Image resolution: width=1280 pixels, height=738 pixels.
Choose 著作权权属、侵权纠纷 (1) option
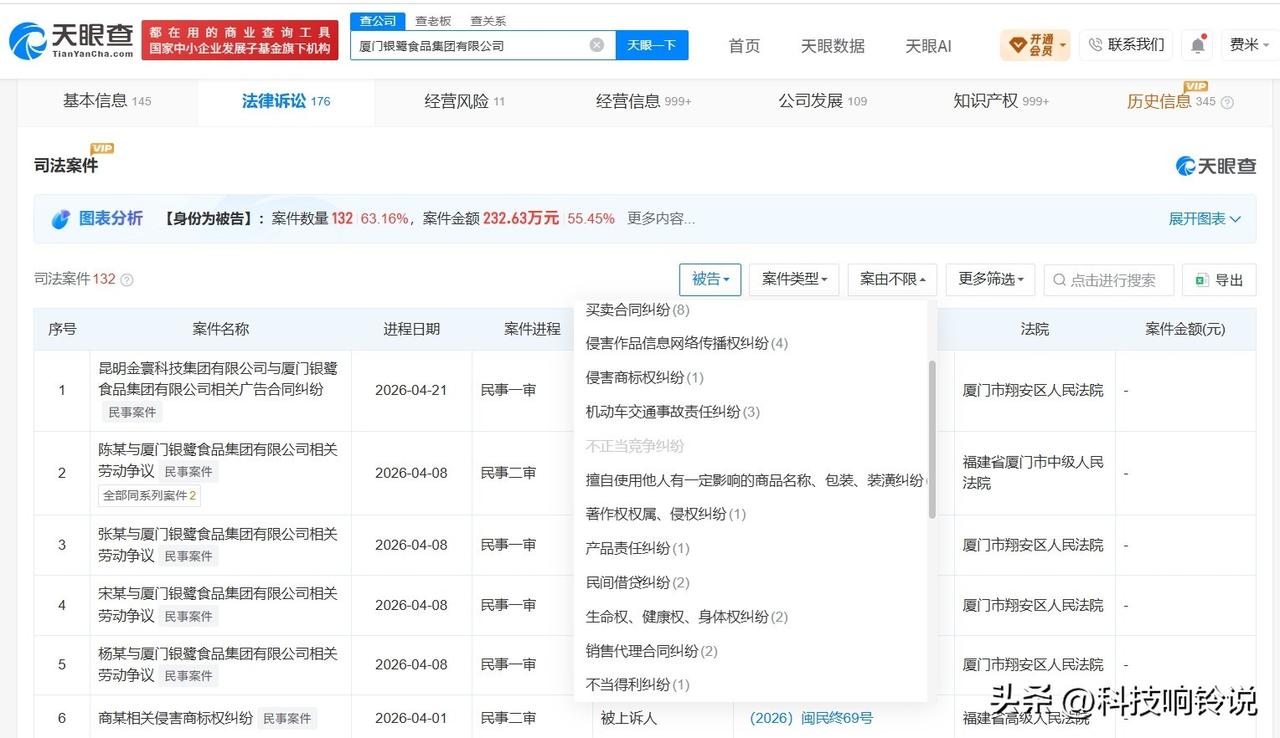(666, 514)
